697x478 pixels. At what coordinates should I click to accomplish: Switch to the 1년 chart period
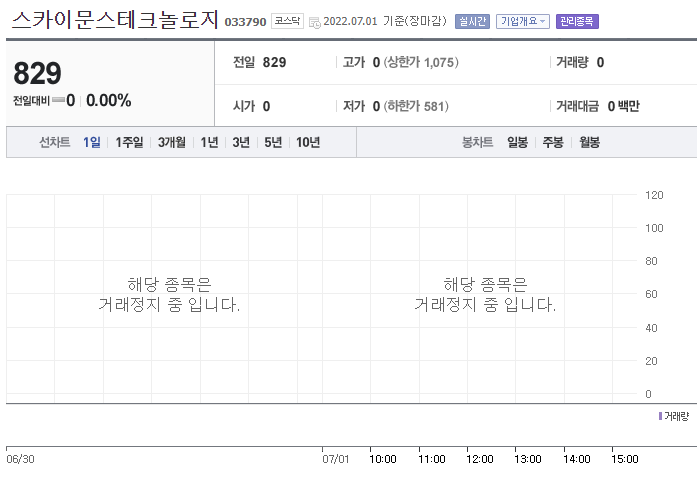point(209,142)
